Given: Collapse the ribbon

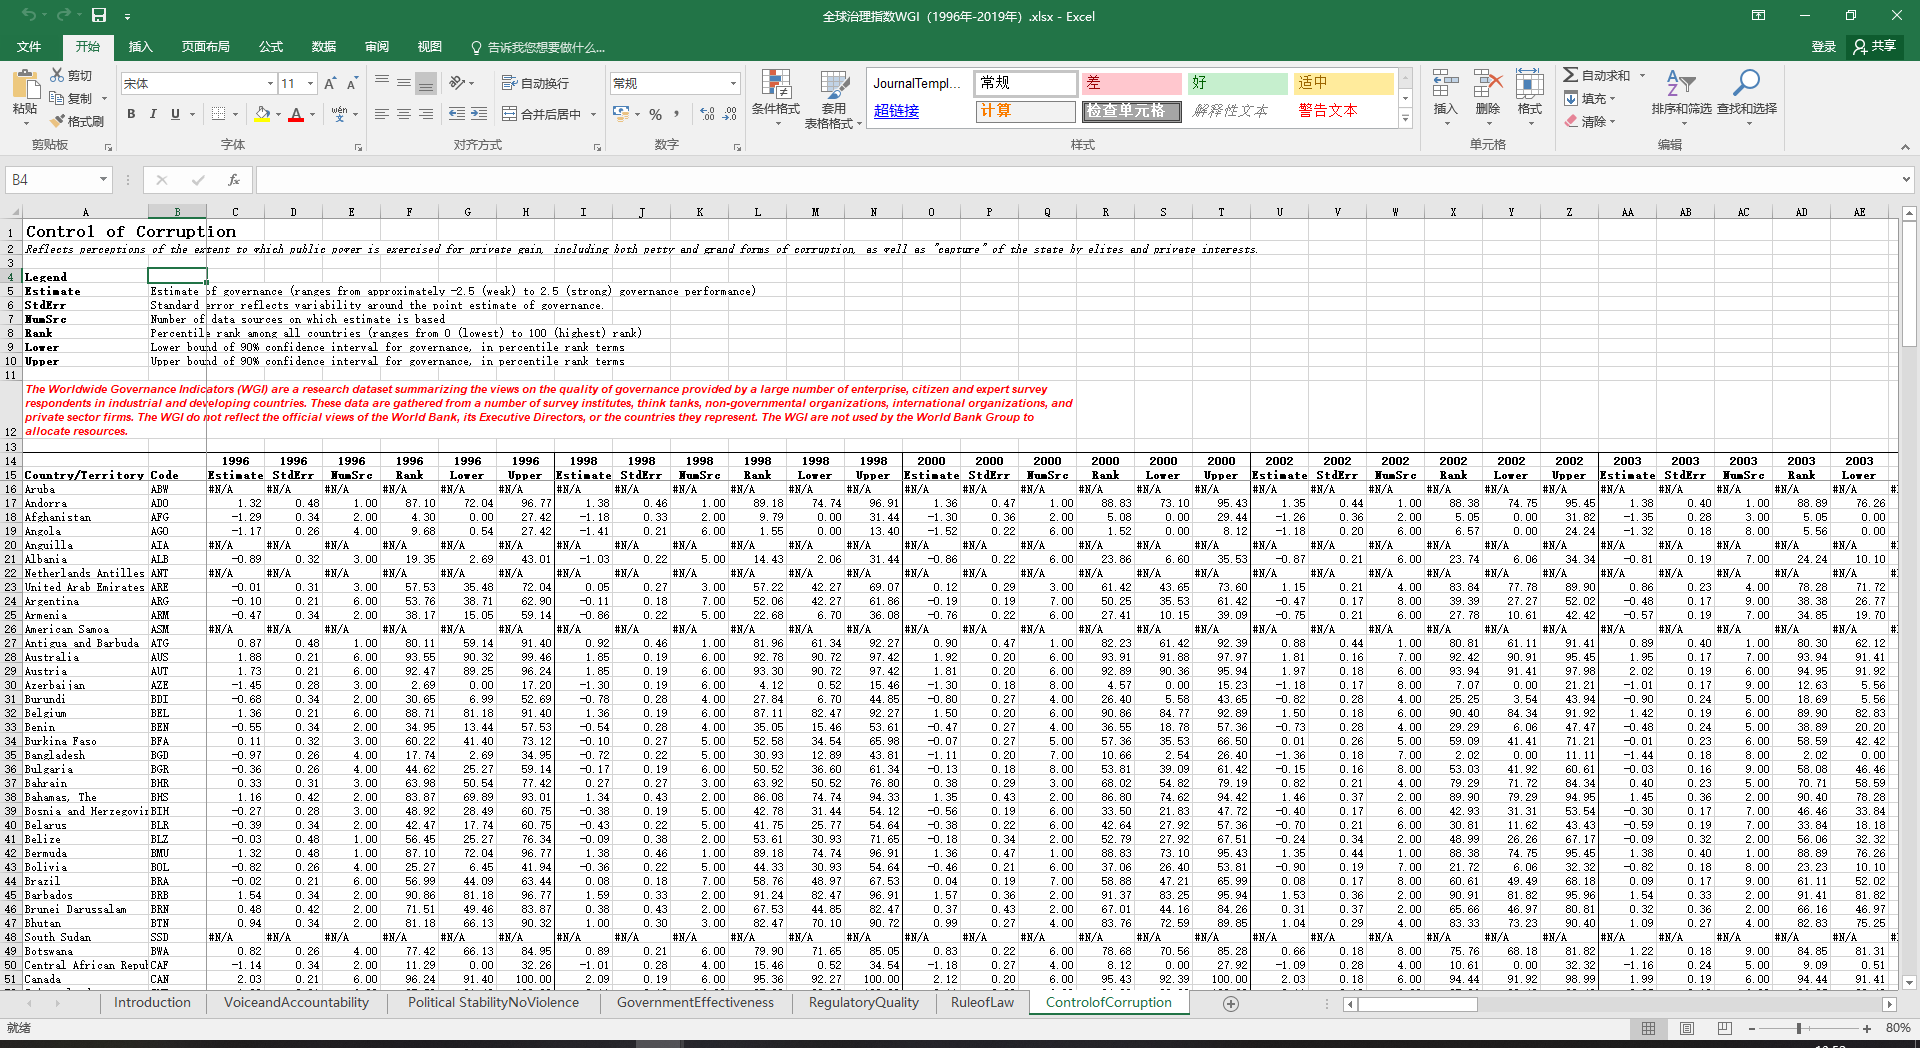Looking at the screenshot, I should tap(1905, 146).
